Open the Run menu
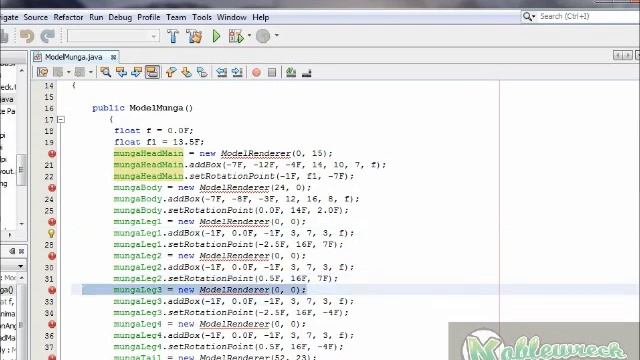This screenshot has width=640, height=360. tap(96, 17)
